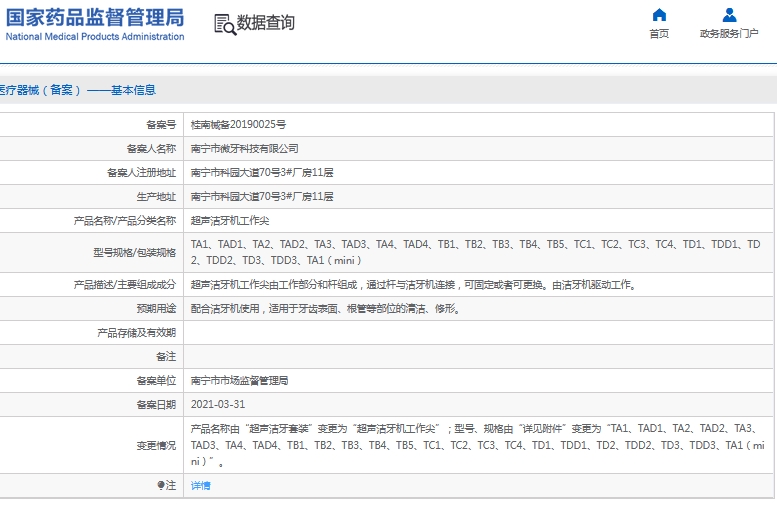This screenshot has width=777, height=507.
Task: Click the 首页 text label
Action: tap(659, 34)
